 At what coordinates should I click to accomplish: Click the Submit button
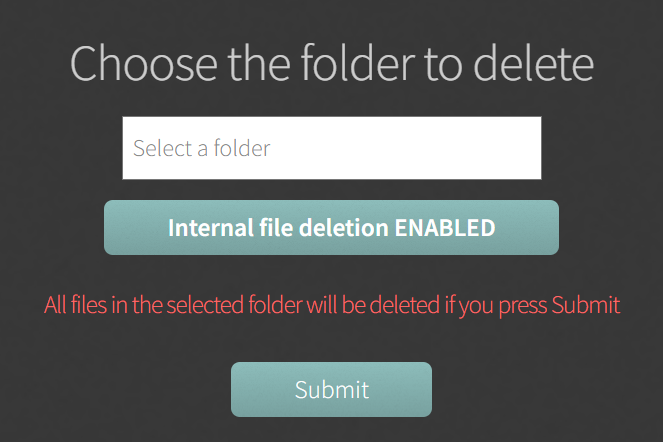[x=332, y=389]
